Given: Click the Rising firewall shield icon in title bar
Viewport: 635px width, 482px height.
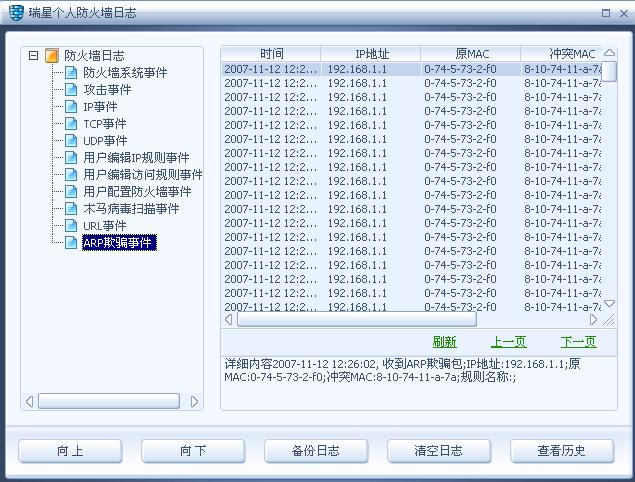Looking at the screenshot, I should (16, 13).
